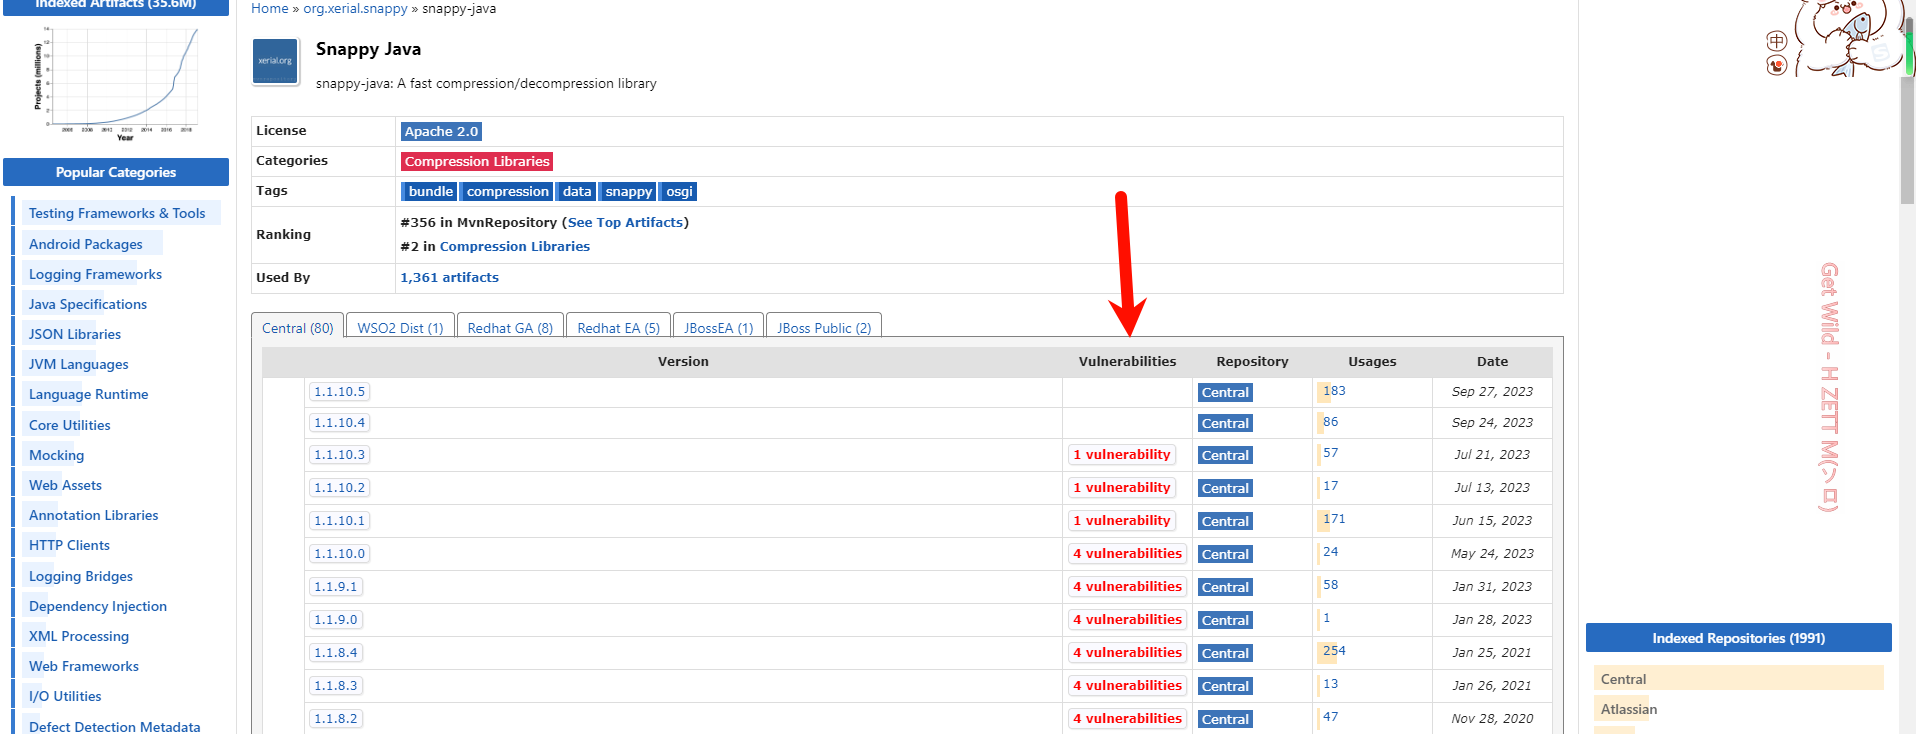Open version 1.1.8.2
This screenshot has width=1916, height=734.
tap(335, 718)
